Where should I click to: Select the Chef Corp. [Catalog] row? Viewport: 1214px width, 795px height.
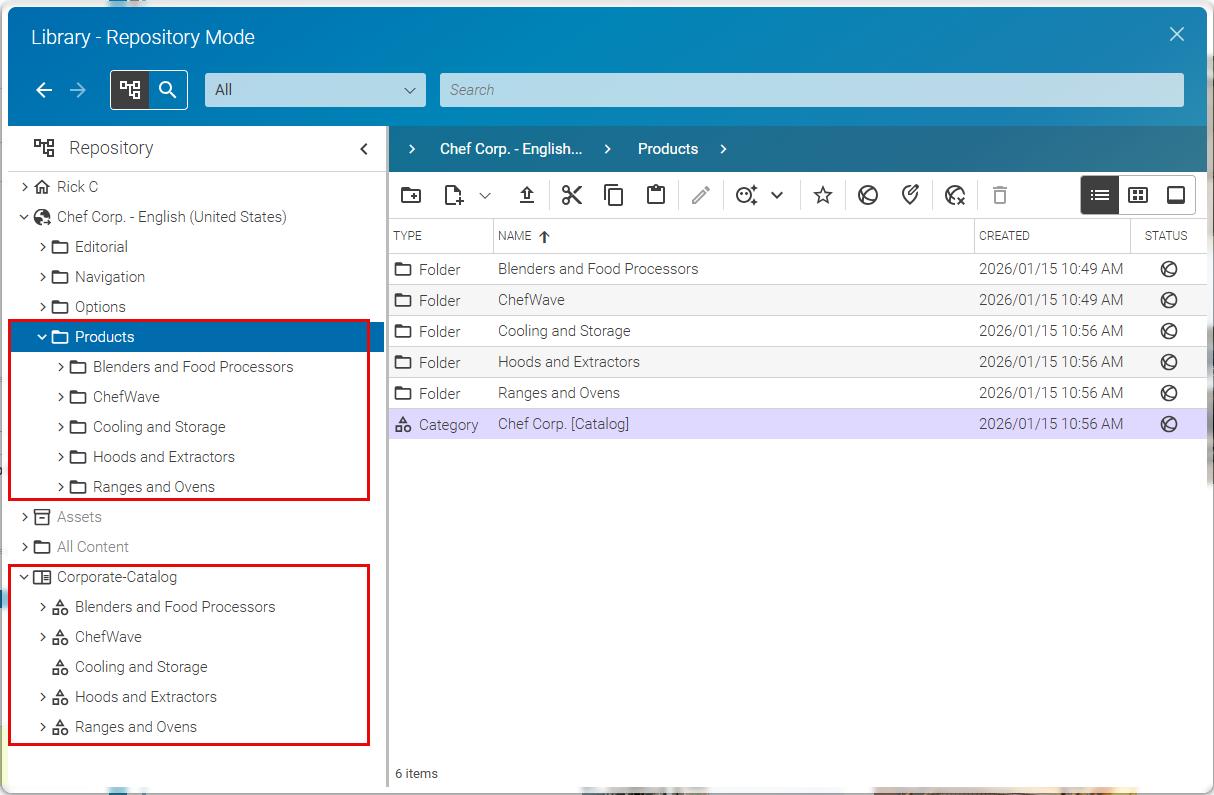(x=564, y=423)
